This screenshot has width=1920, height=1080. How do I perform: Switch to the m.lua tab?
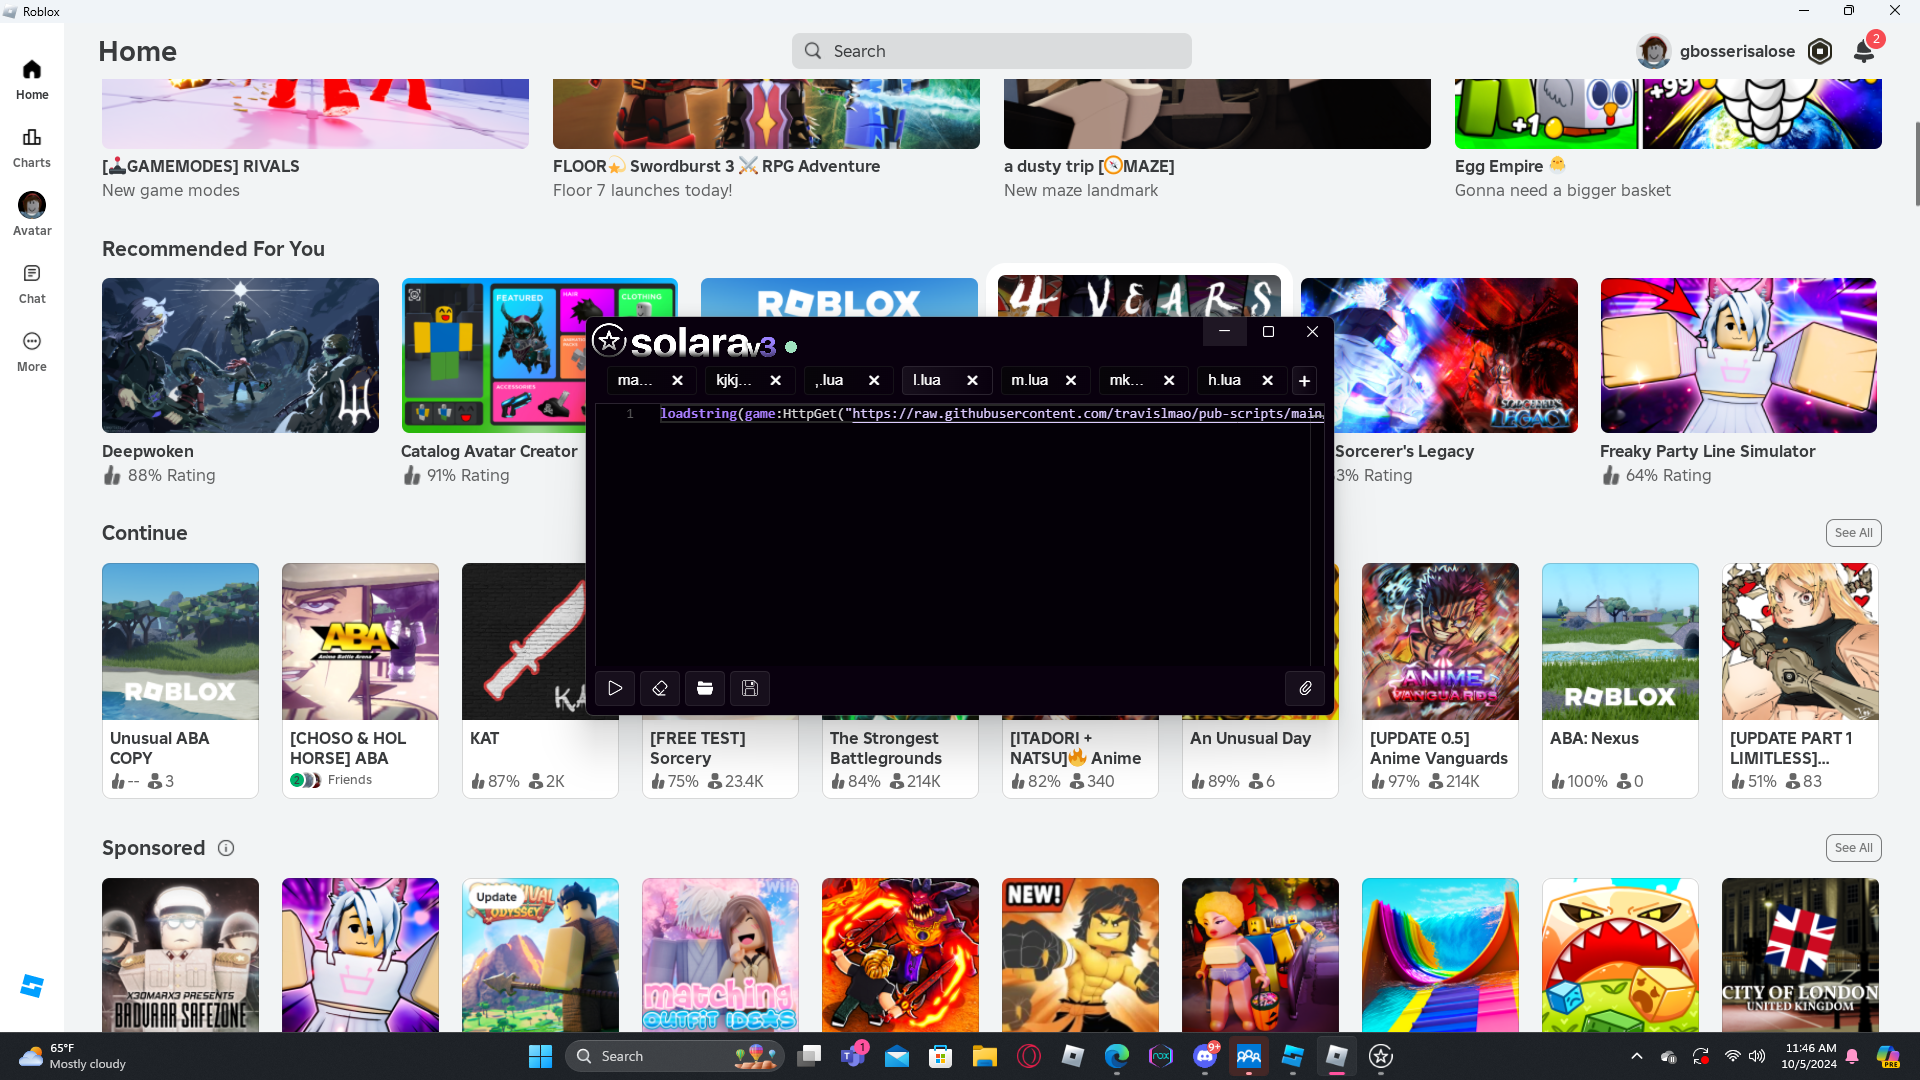pyautogui.click(x=1030, y=380)
